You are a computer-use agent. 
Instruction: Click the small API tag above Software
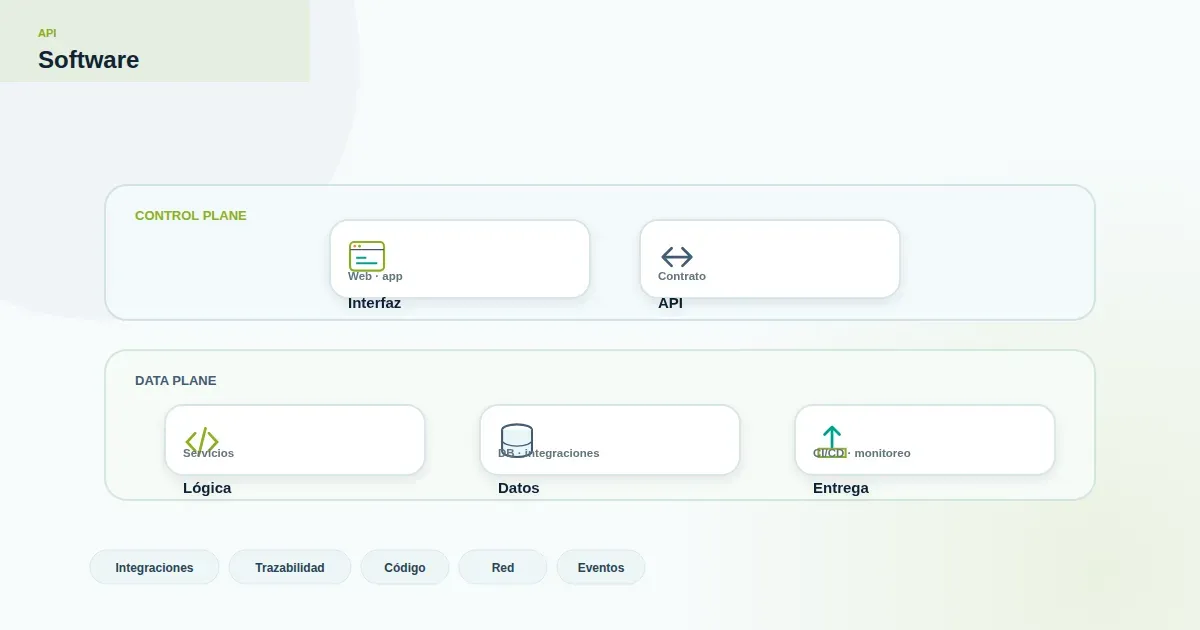click(47, 33)
